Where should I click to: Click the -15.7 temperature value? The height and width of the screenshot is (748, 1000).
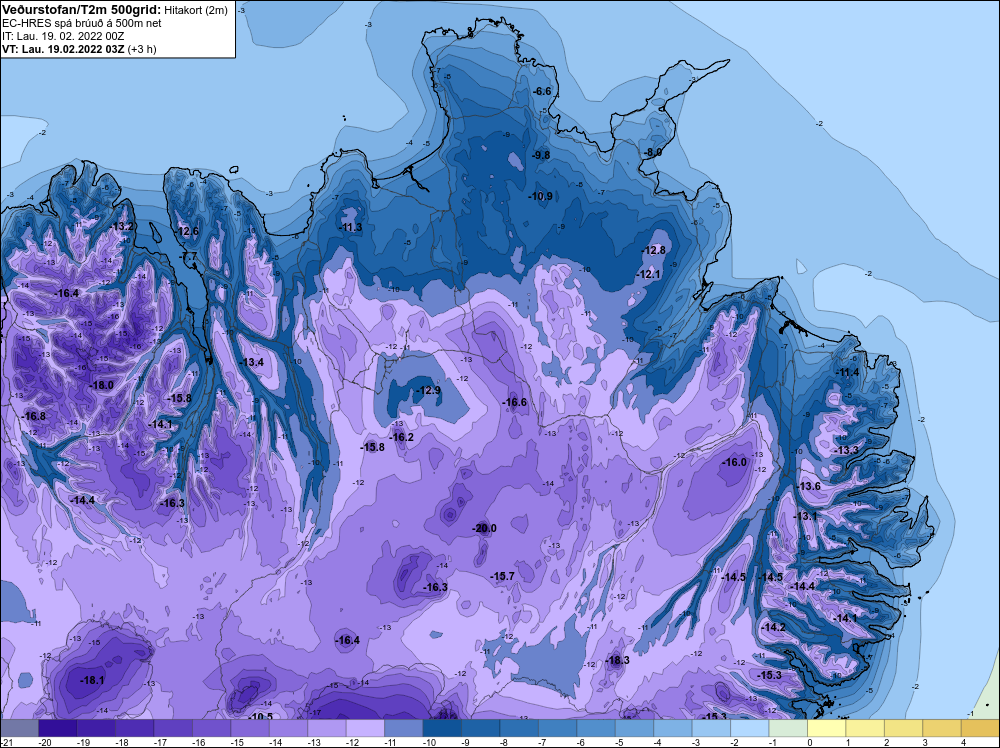[x=502, y=576]
